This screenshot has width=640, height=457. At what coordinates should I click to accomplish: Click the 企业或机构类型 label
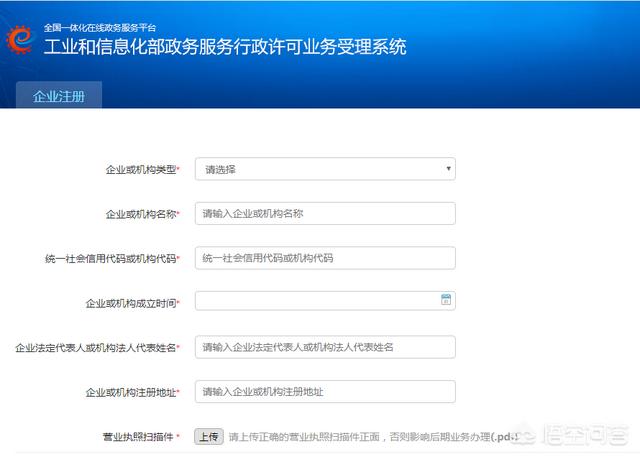(141, 169)
